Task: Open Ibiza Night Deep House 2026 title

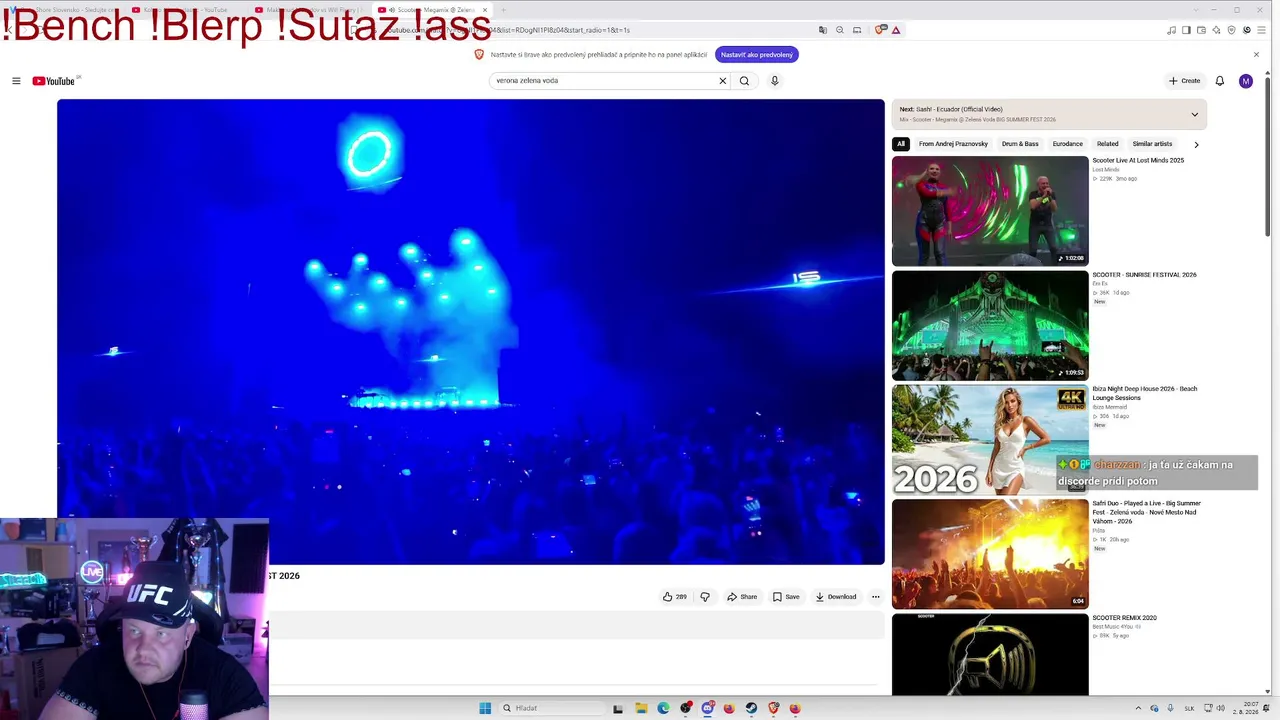Action: pyautogui.click(x=1145, y=393)
